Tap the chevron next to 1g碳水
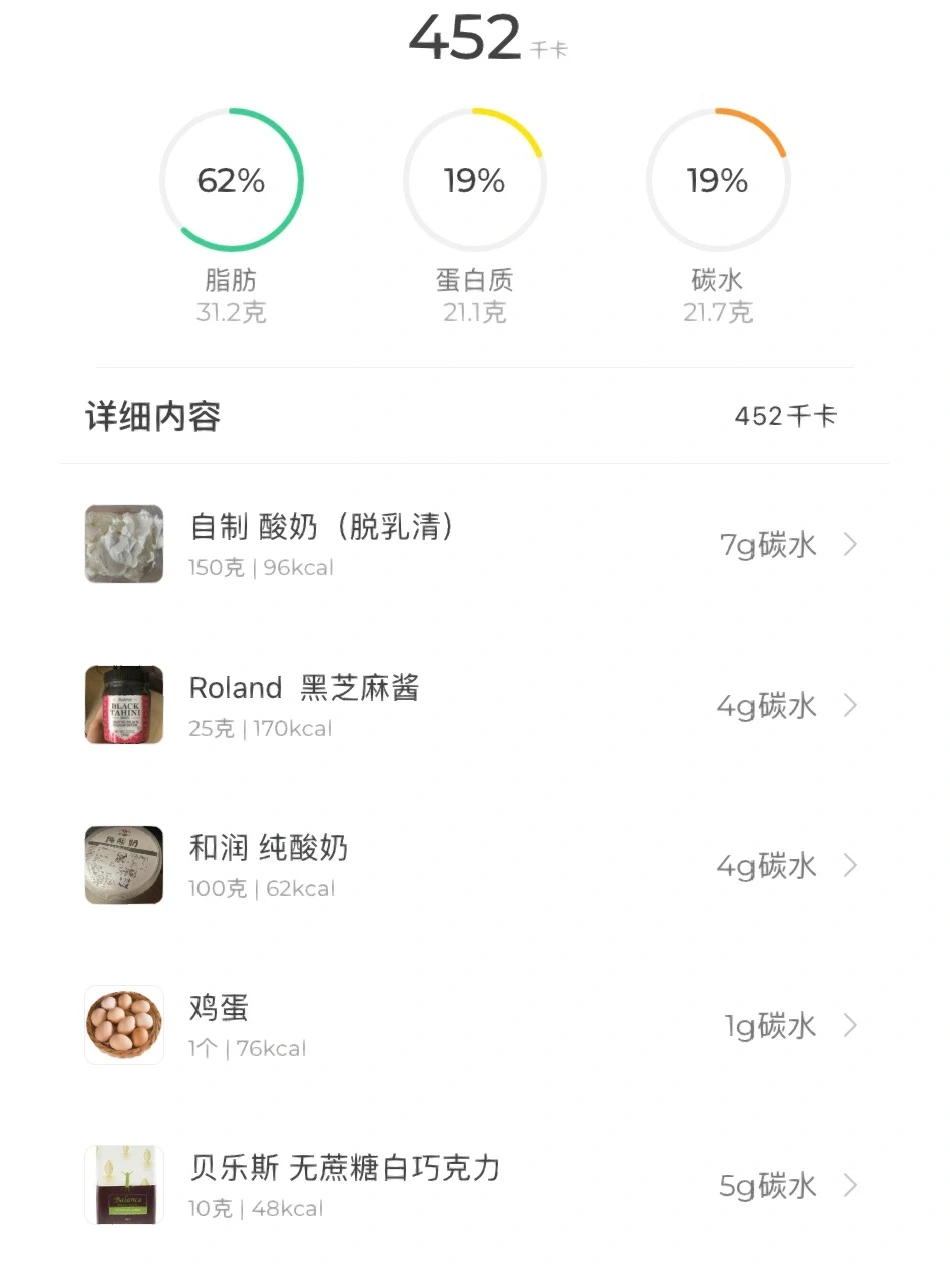The width and height of the screenshot is (950, 1267). 850,1025
